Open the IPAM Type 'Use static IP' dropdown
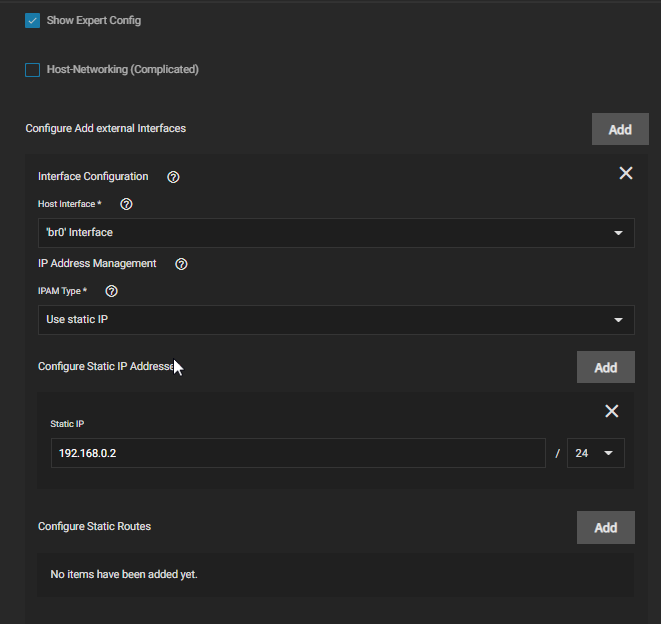 pos(335,320)
